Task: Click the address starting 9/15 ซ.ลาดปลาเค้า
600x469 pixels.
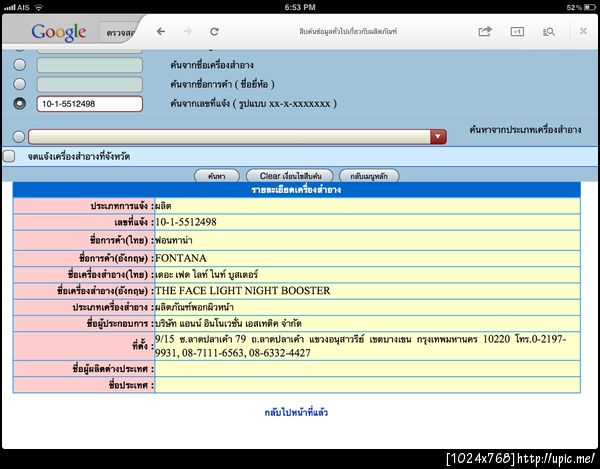Action: [x=360, y=346]
